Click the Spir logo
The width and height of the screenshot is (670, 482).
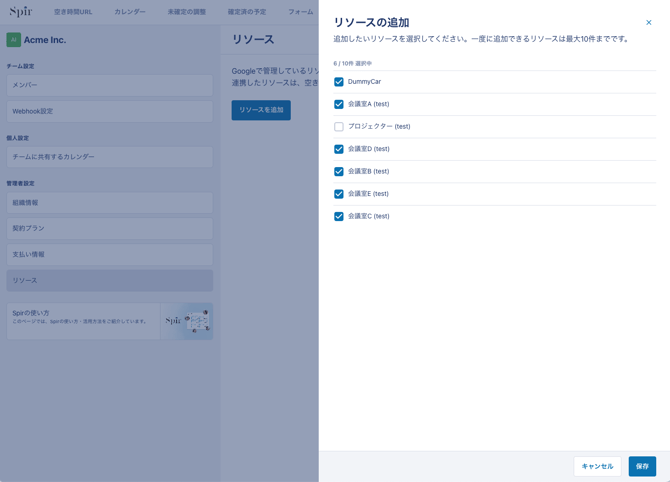21,12
